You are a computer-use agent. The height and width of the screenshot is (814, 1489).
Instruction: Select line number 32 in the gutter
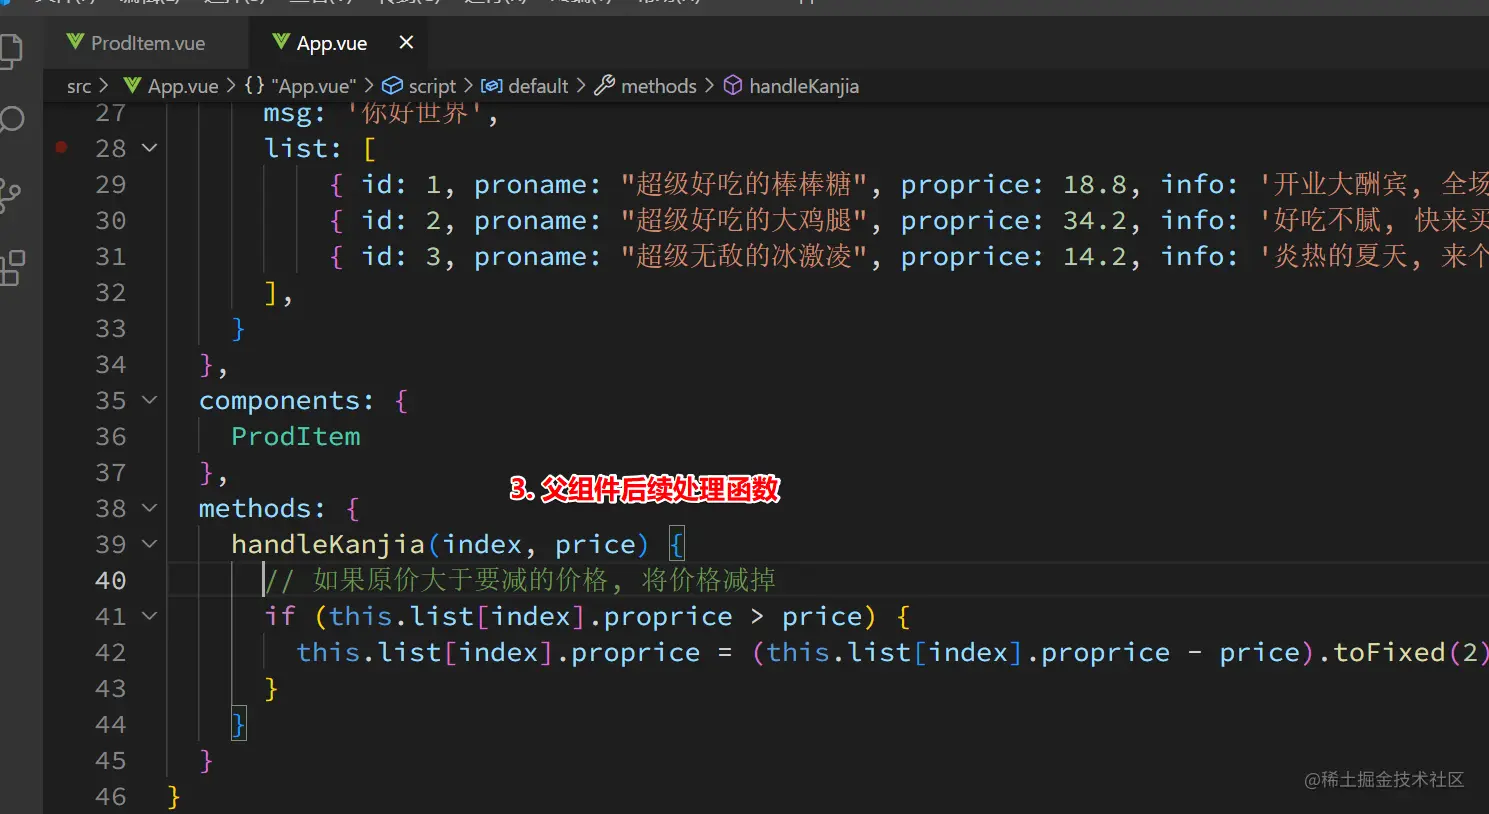click(111, 292)
